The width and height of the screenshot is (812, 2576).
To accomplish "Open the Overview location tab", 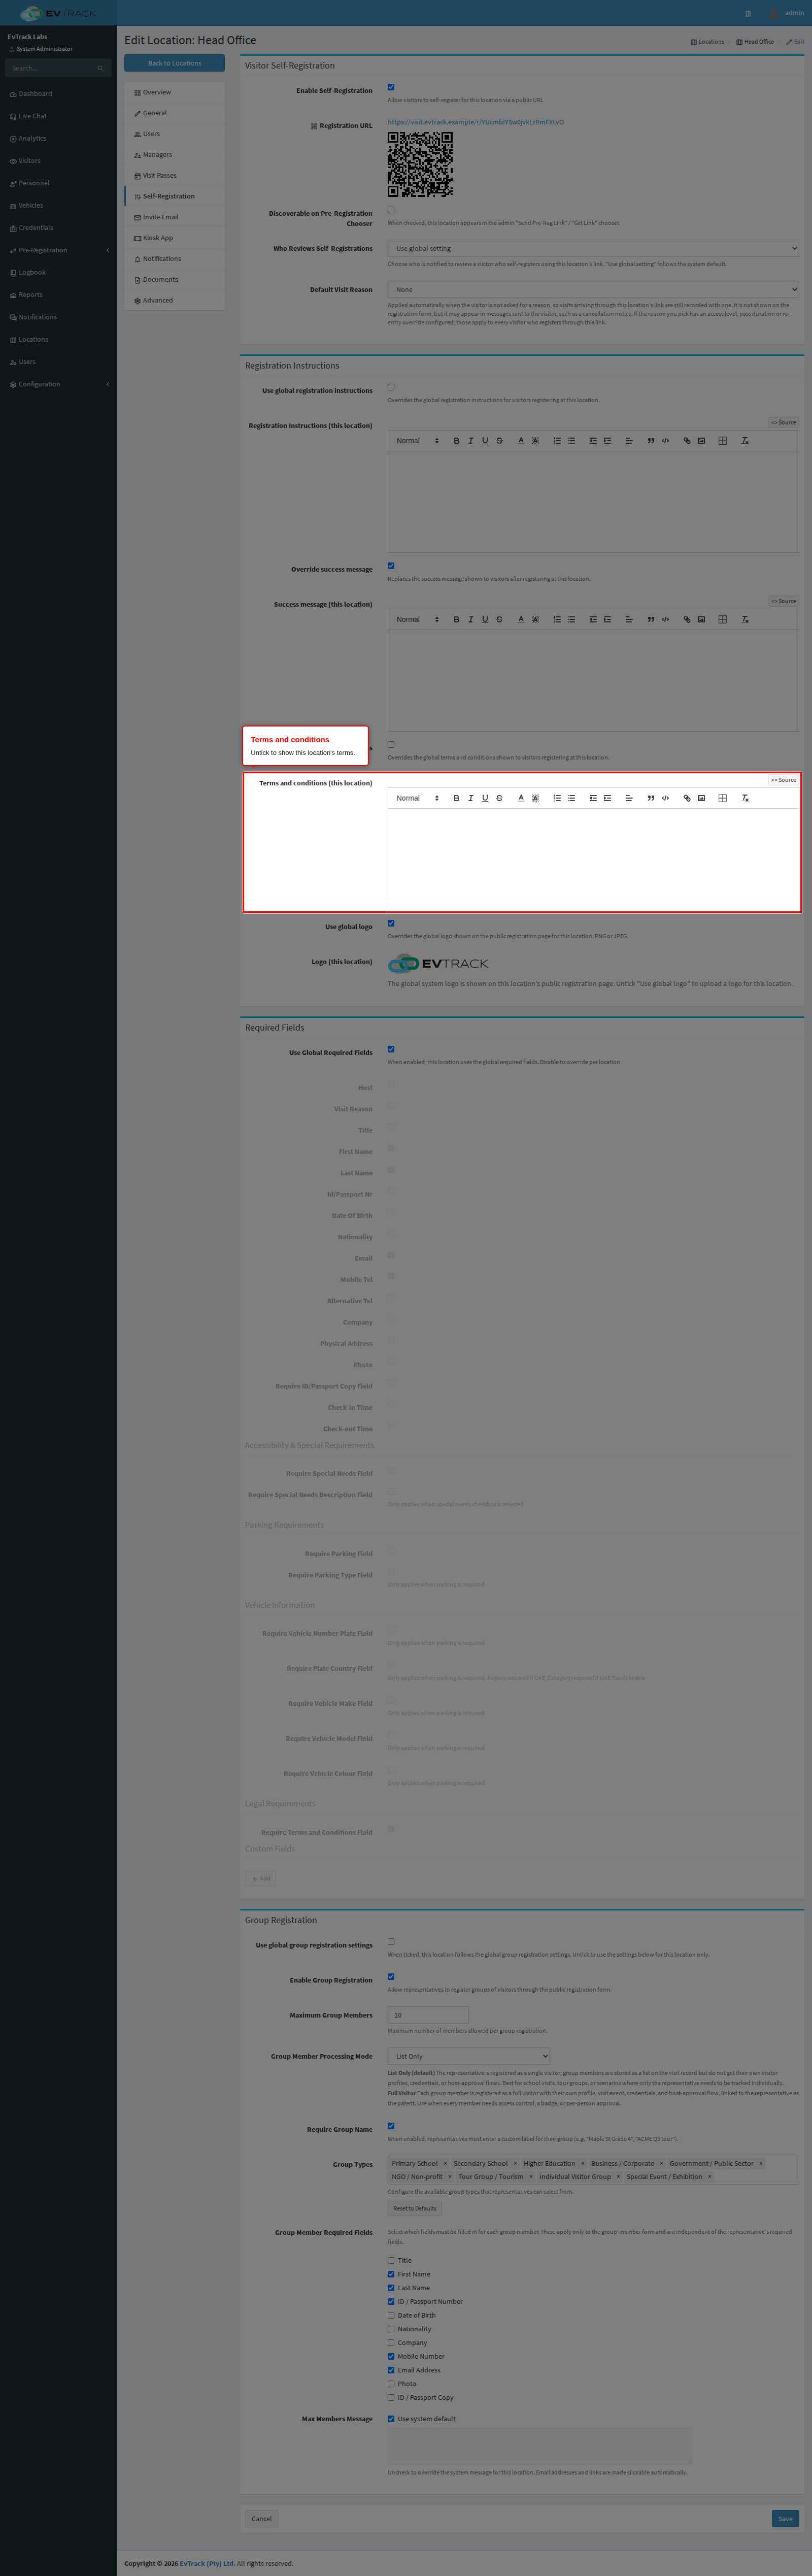I will point(174,92).
